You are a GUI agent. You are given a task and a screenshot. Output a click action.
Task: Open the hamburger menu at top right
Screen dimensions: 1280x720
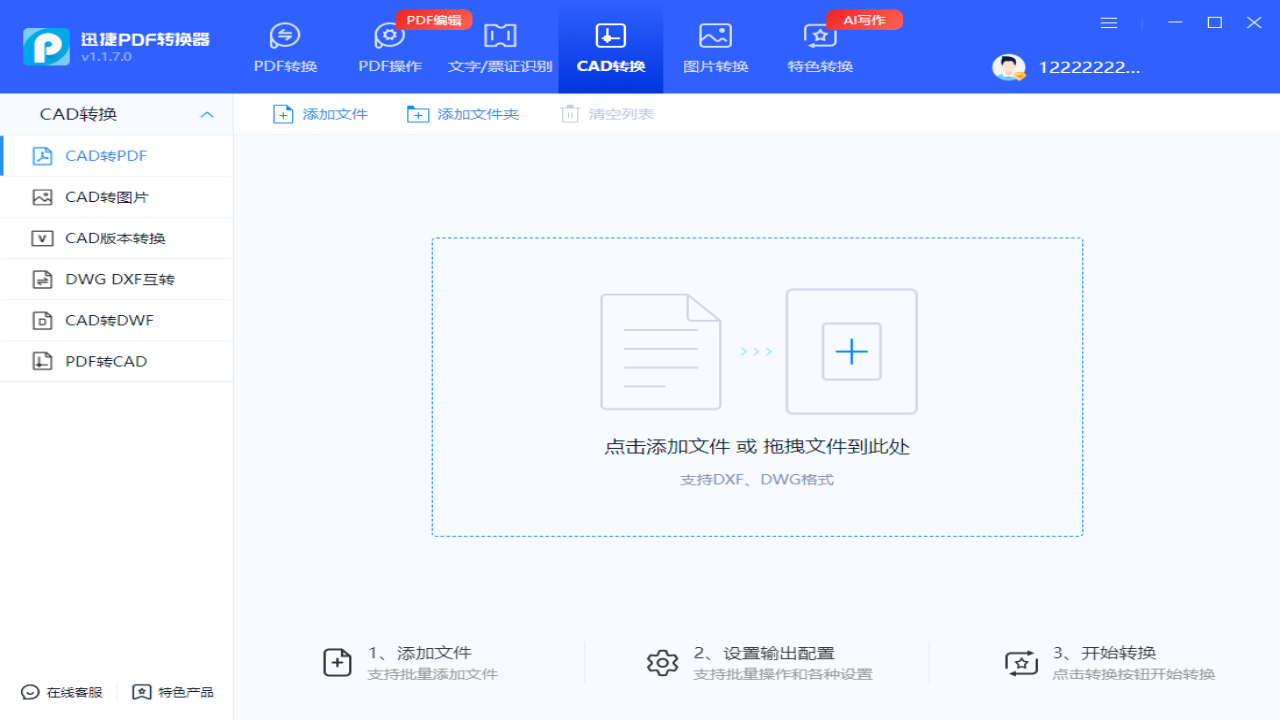(1108, 22)
